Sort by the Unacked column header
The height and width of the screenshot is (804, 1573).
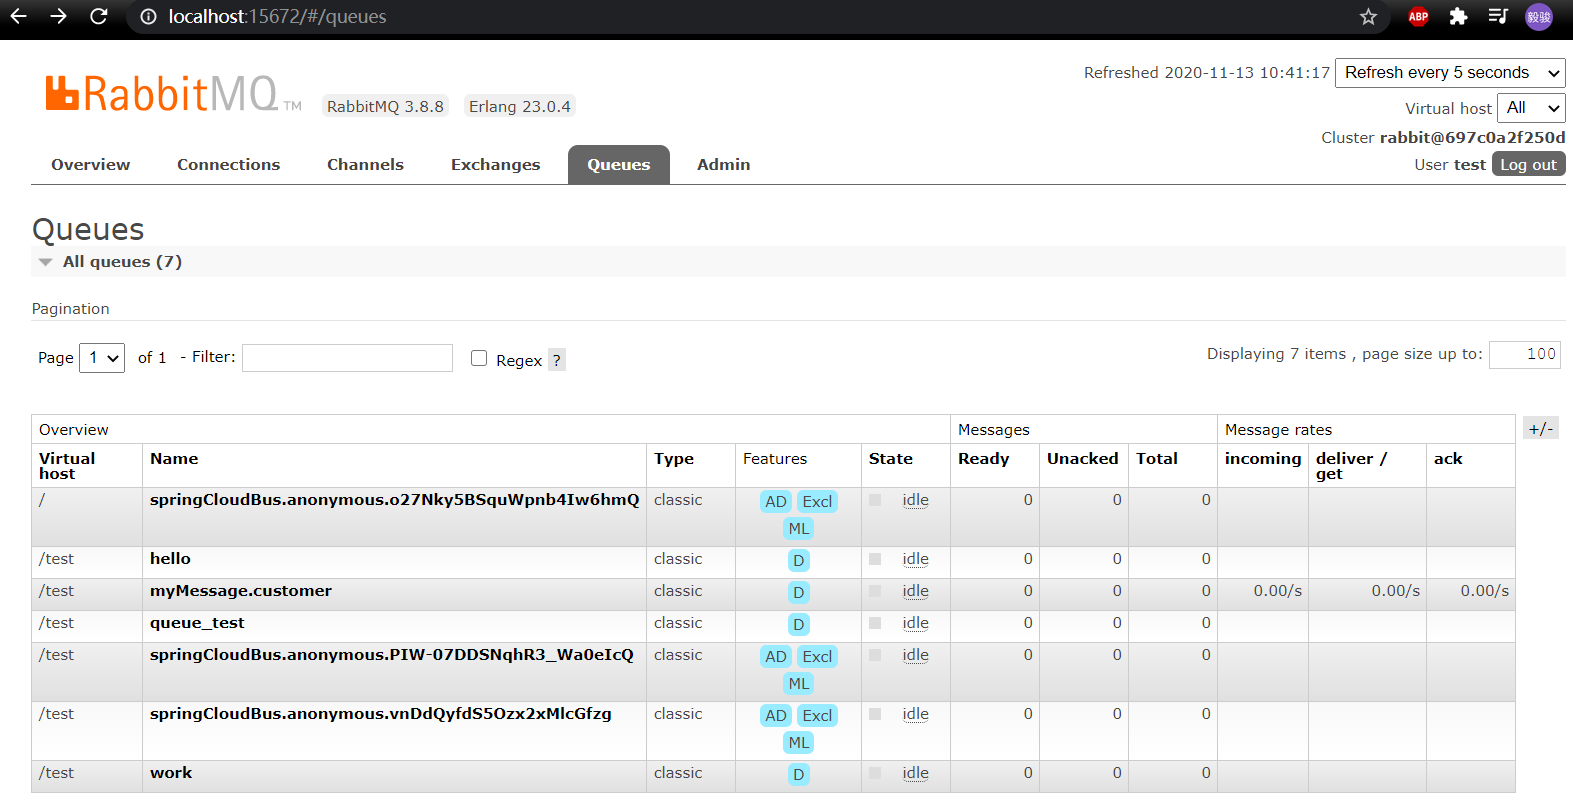click(1083, 459)
